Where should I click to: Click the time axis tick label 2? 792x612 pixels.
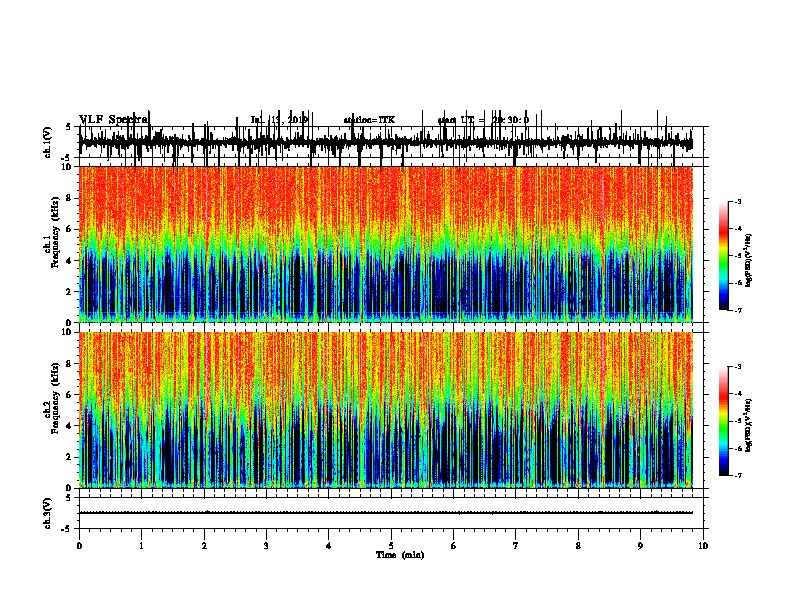204,546
